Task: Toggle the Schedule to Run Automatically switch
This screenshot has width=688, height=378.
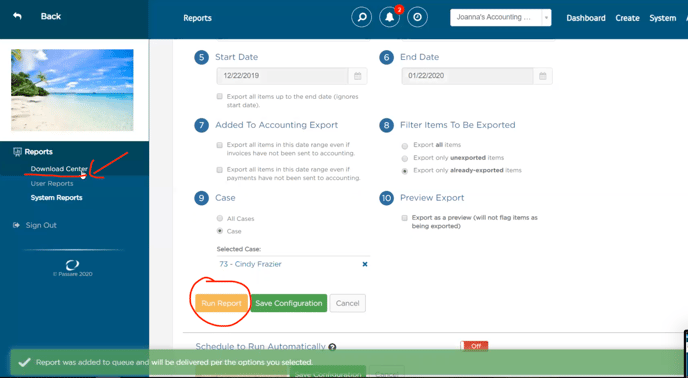Action: pyautogui.click(x=474, y=346)
